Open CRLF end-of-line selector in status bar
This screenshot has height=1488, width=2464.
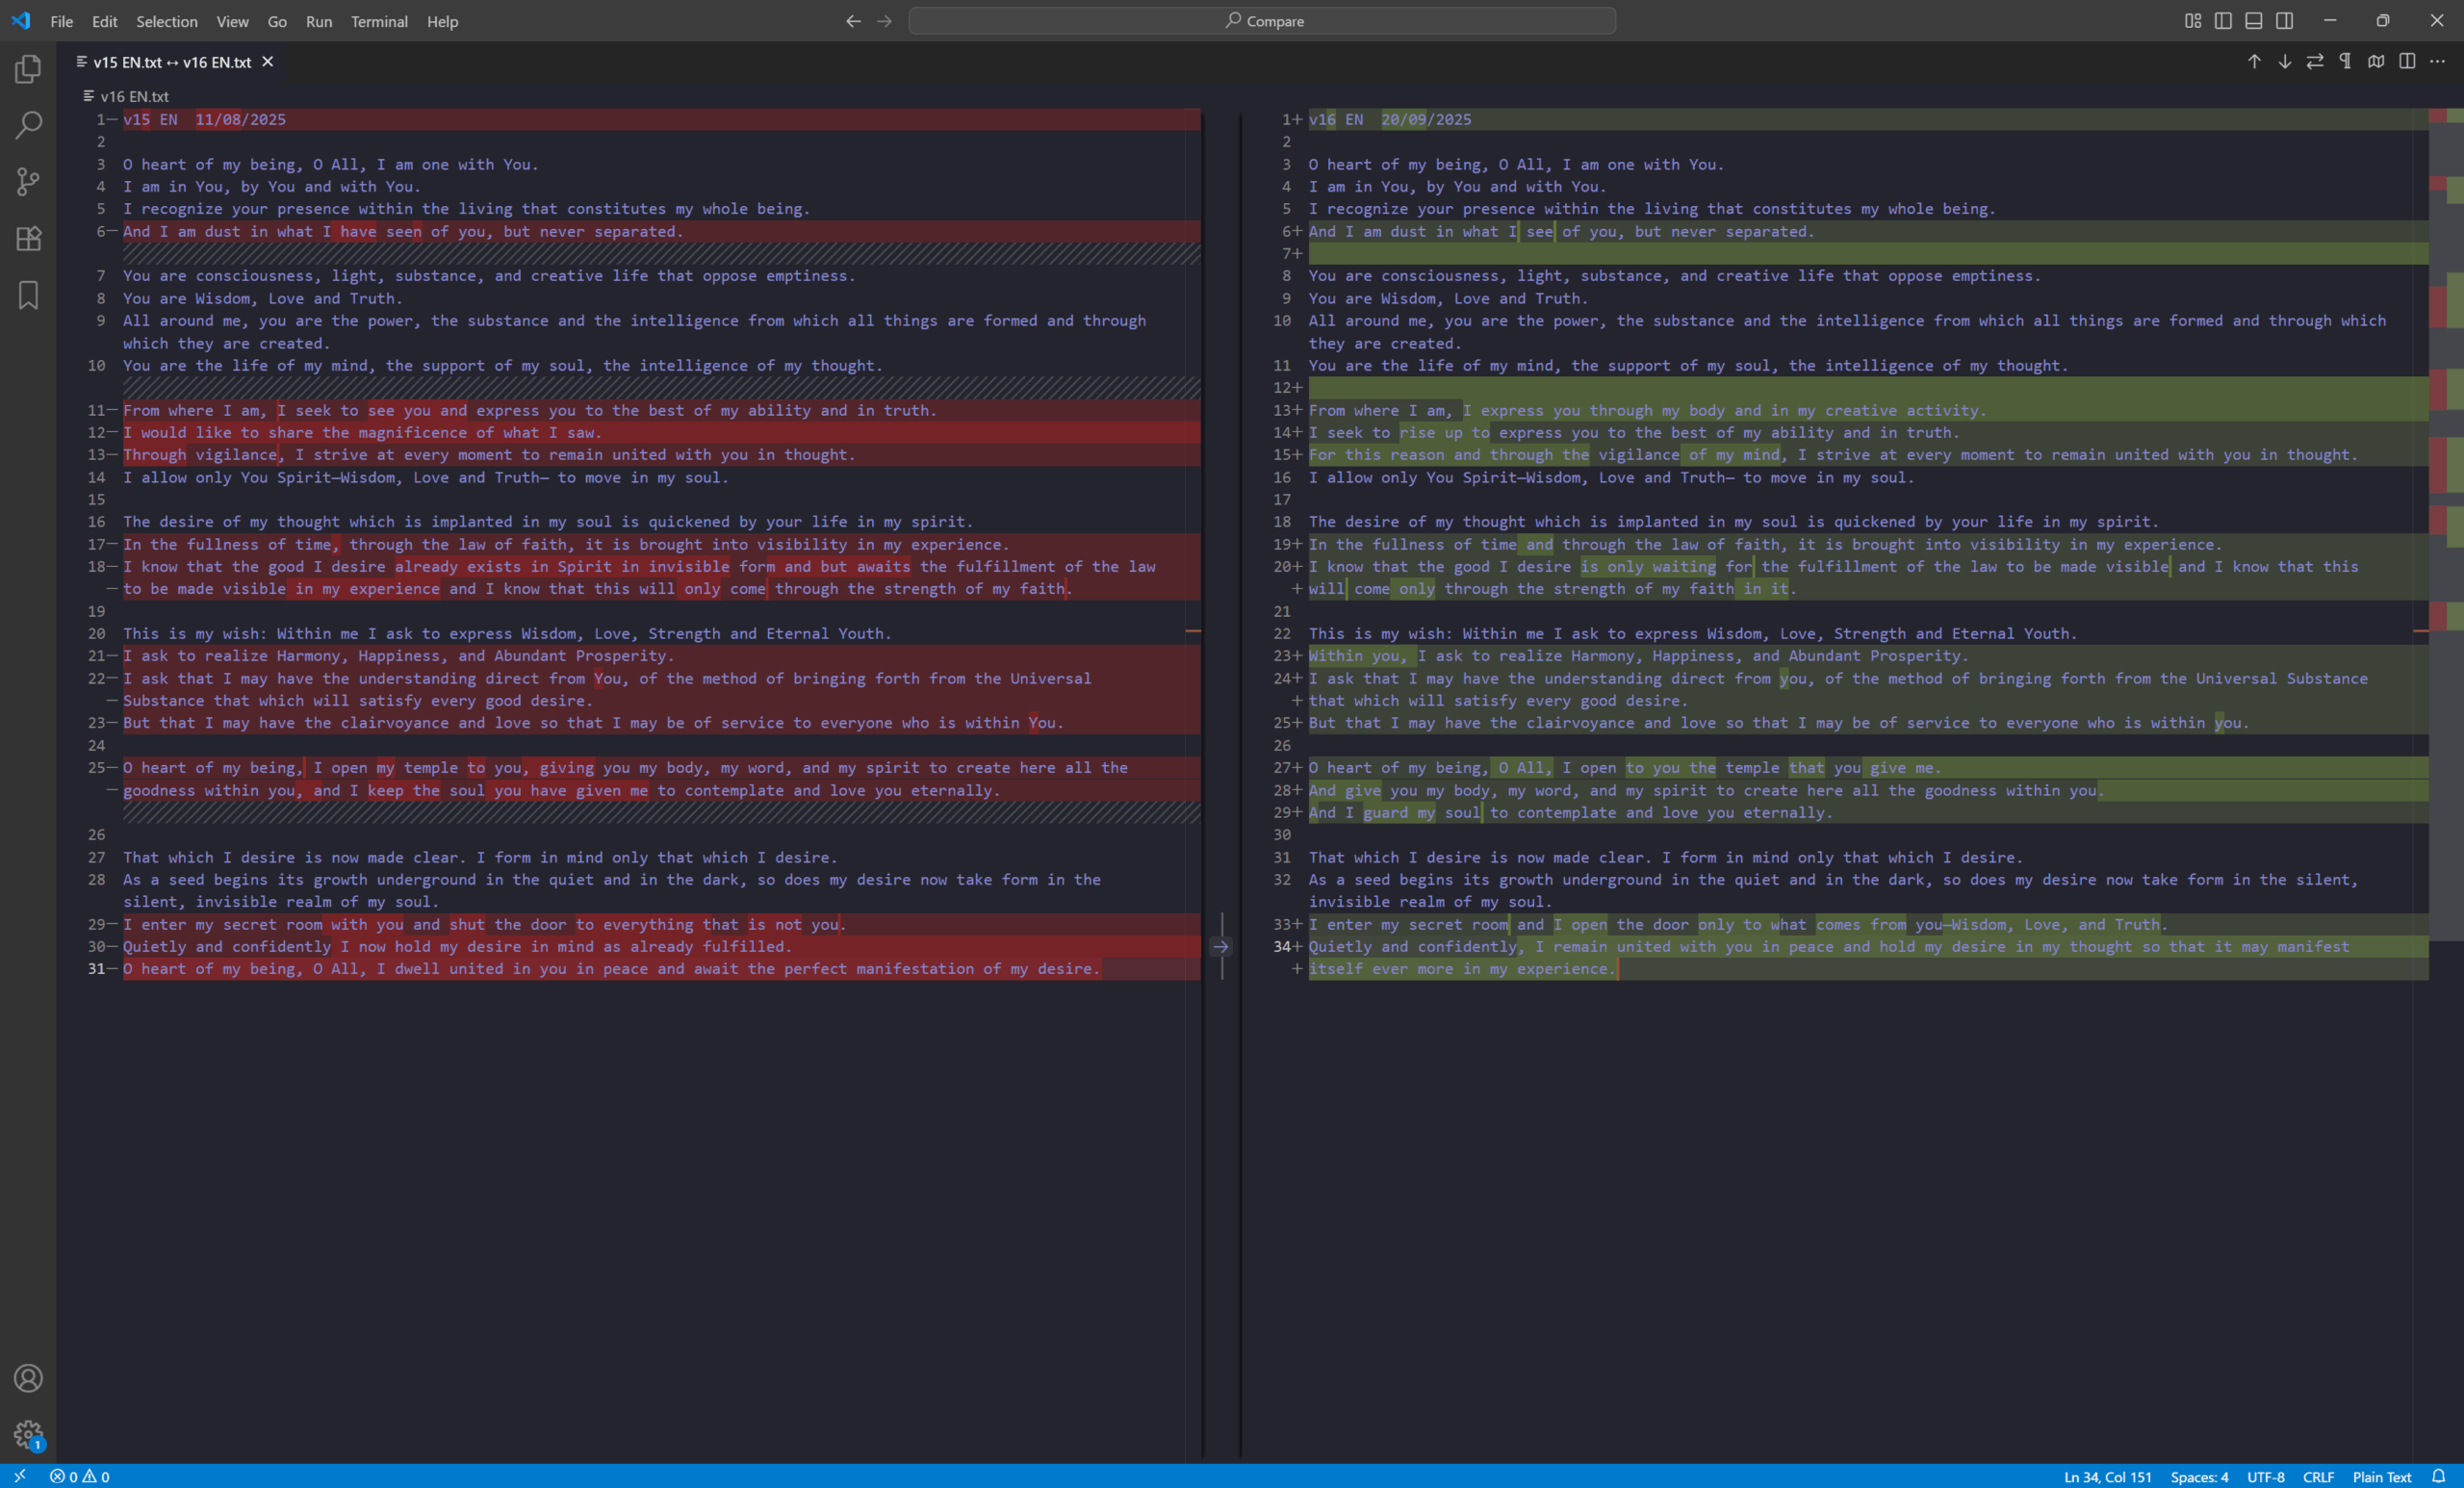pos(2318,1477)
